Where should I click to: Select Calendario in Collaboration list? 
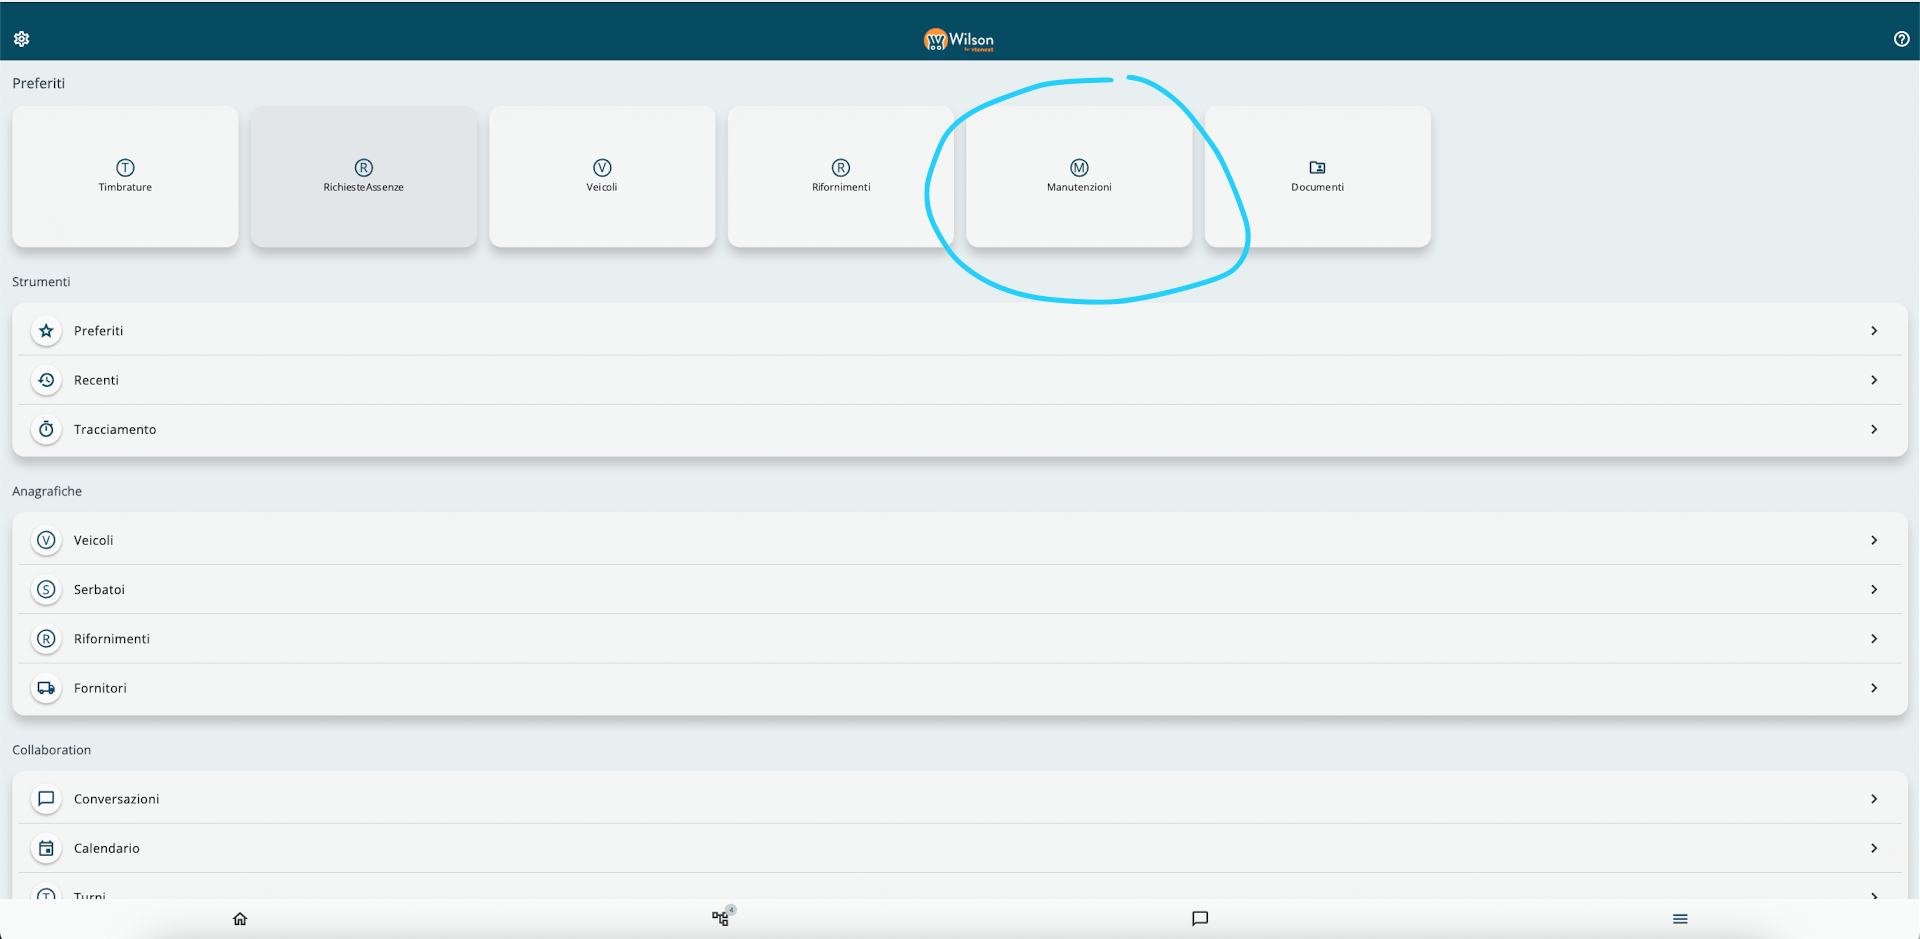pos(106,848)
